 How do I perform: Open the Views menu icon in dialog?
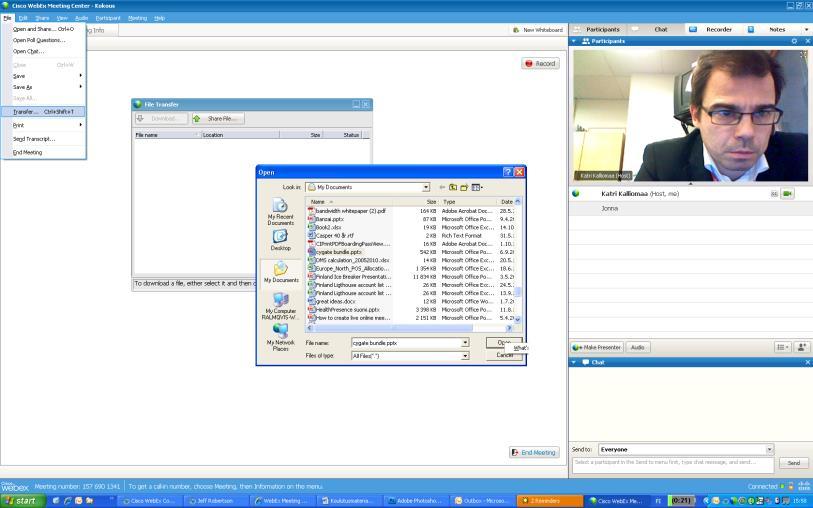[477, 187]
